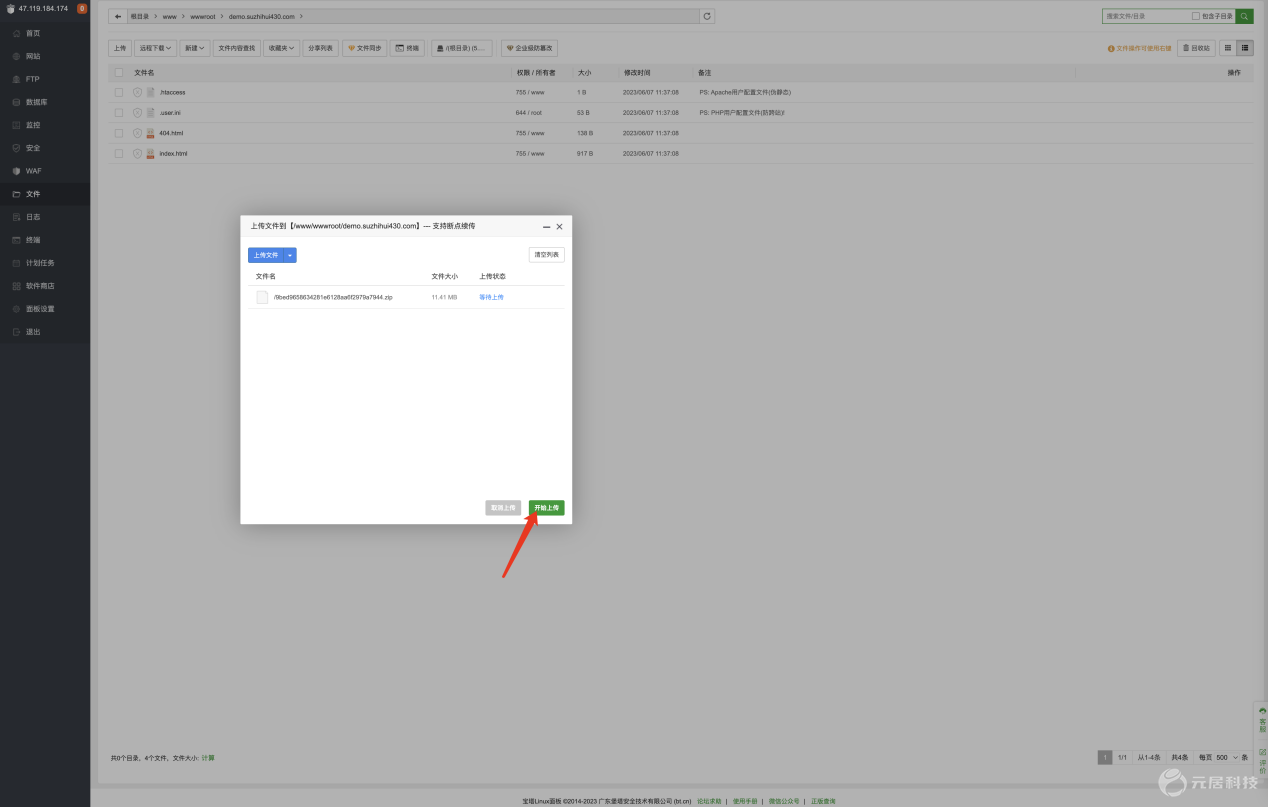
Task: Click the back arrow in the path bar
Action: pos(118,16)
